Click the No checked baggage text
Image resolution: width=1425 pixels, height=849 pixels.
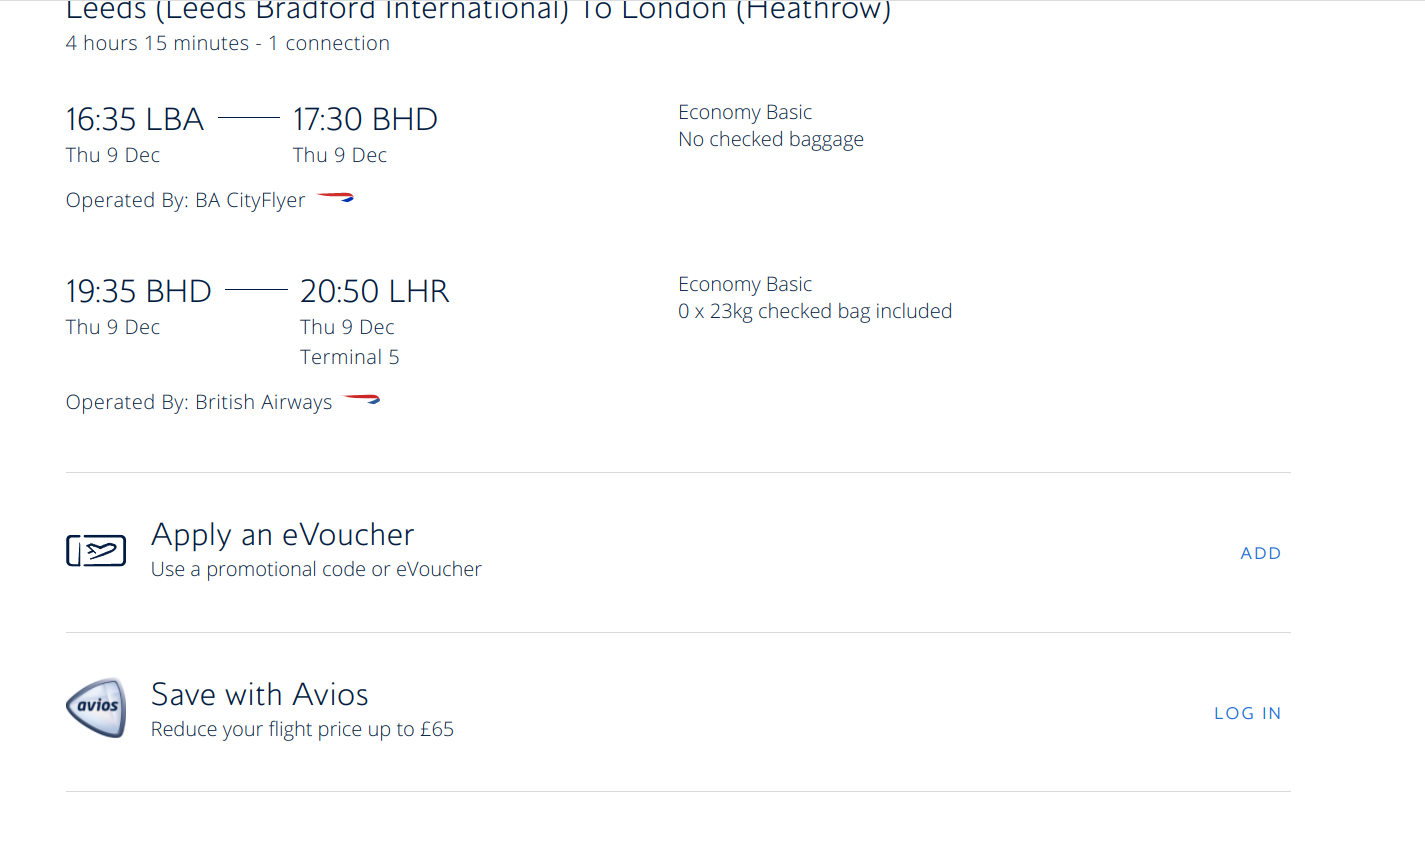[770, 139]
